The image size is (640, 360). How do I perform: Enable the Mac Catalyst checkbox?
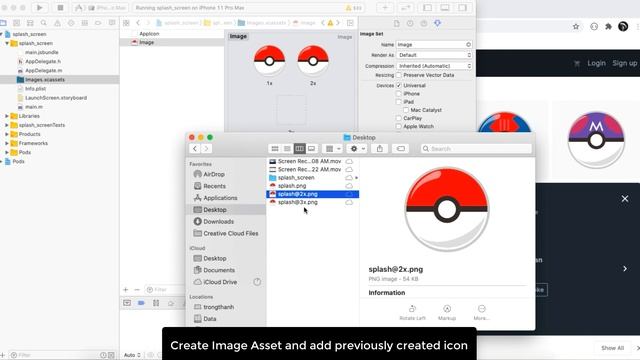click(406, 110)
